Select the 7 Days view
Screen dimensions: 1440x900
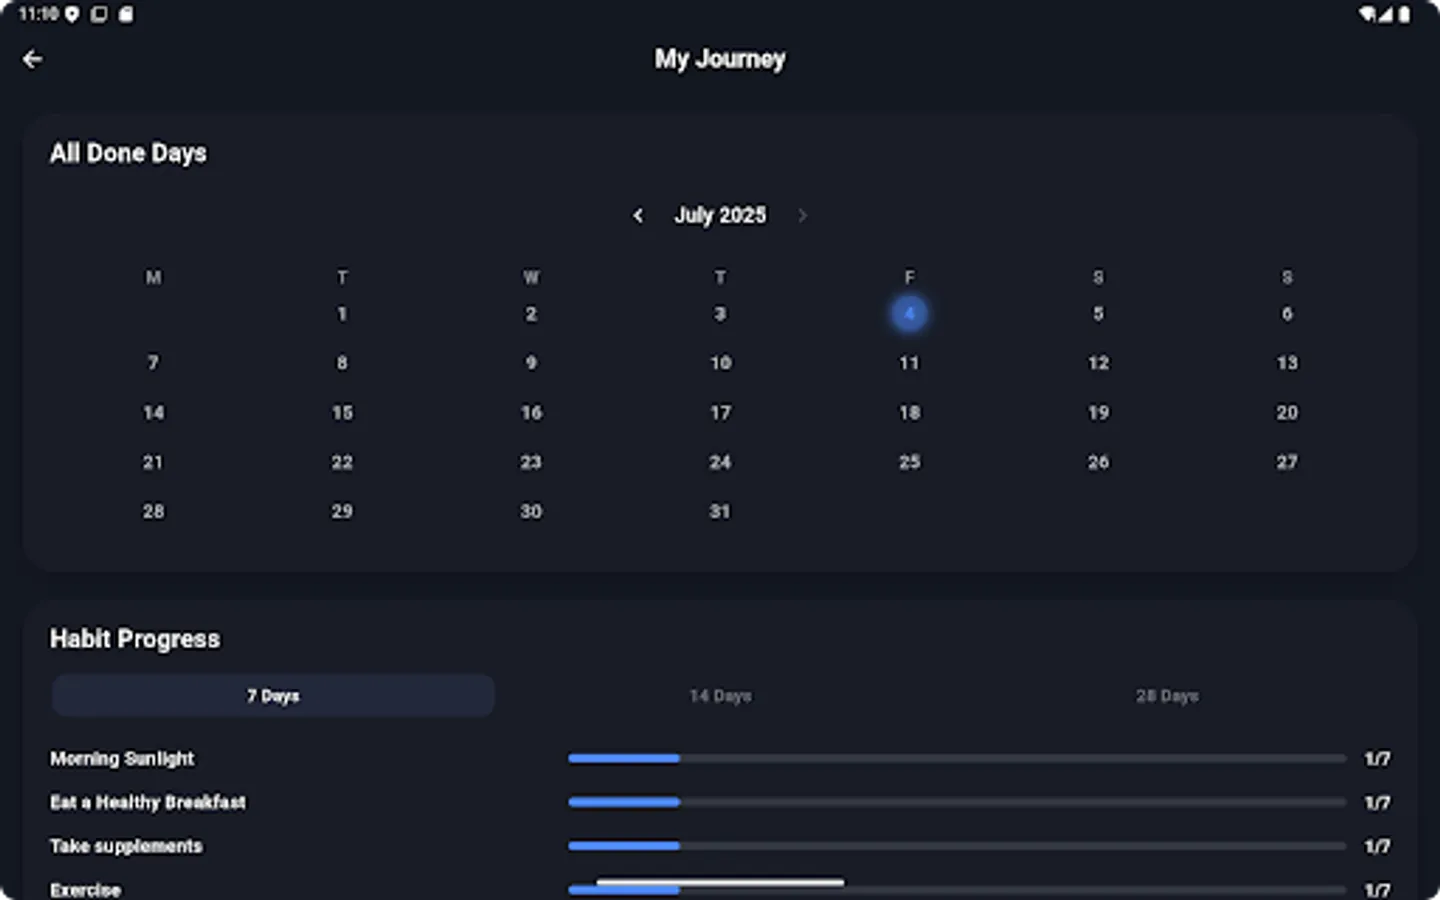pyautogui.click(x=272, y=695)
